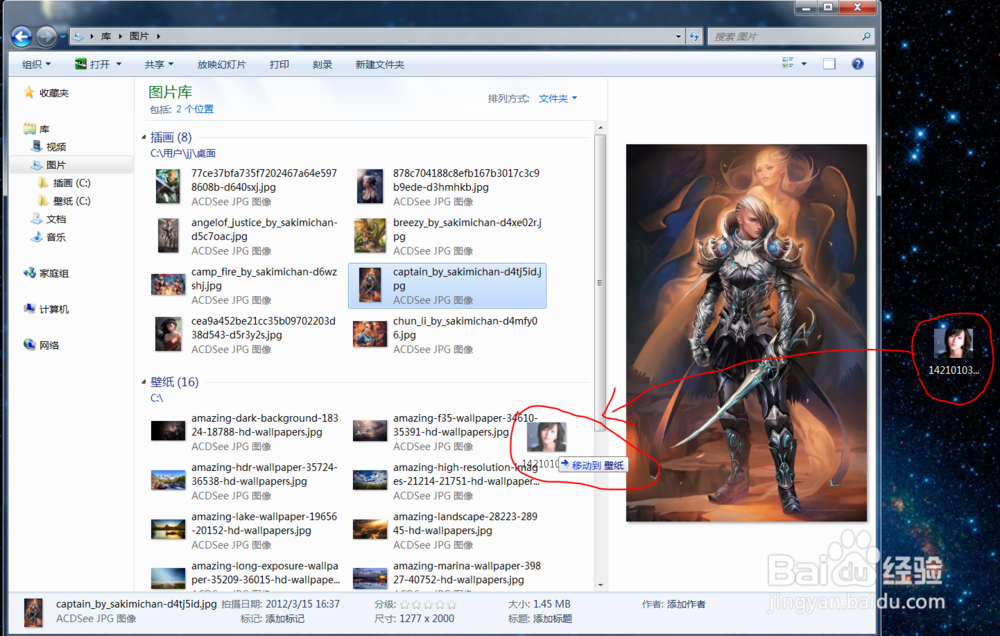
Task: Click 刻录 in the toolbar
Action: click(322, 64)
